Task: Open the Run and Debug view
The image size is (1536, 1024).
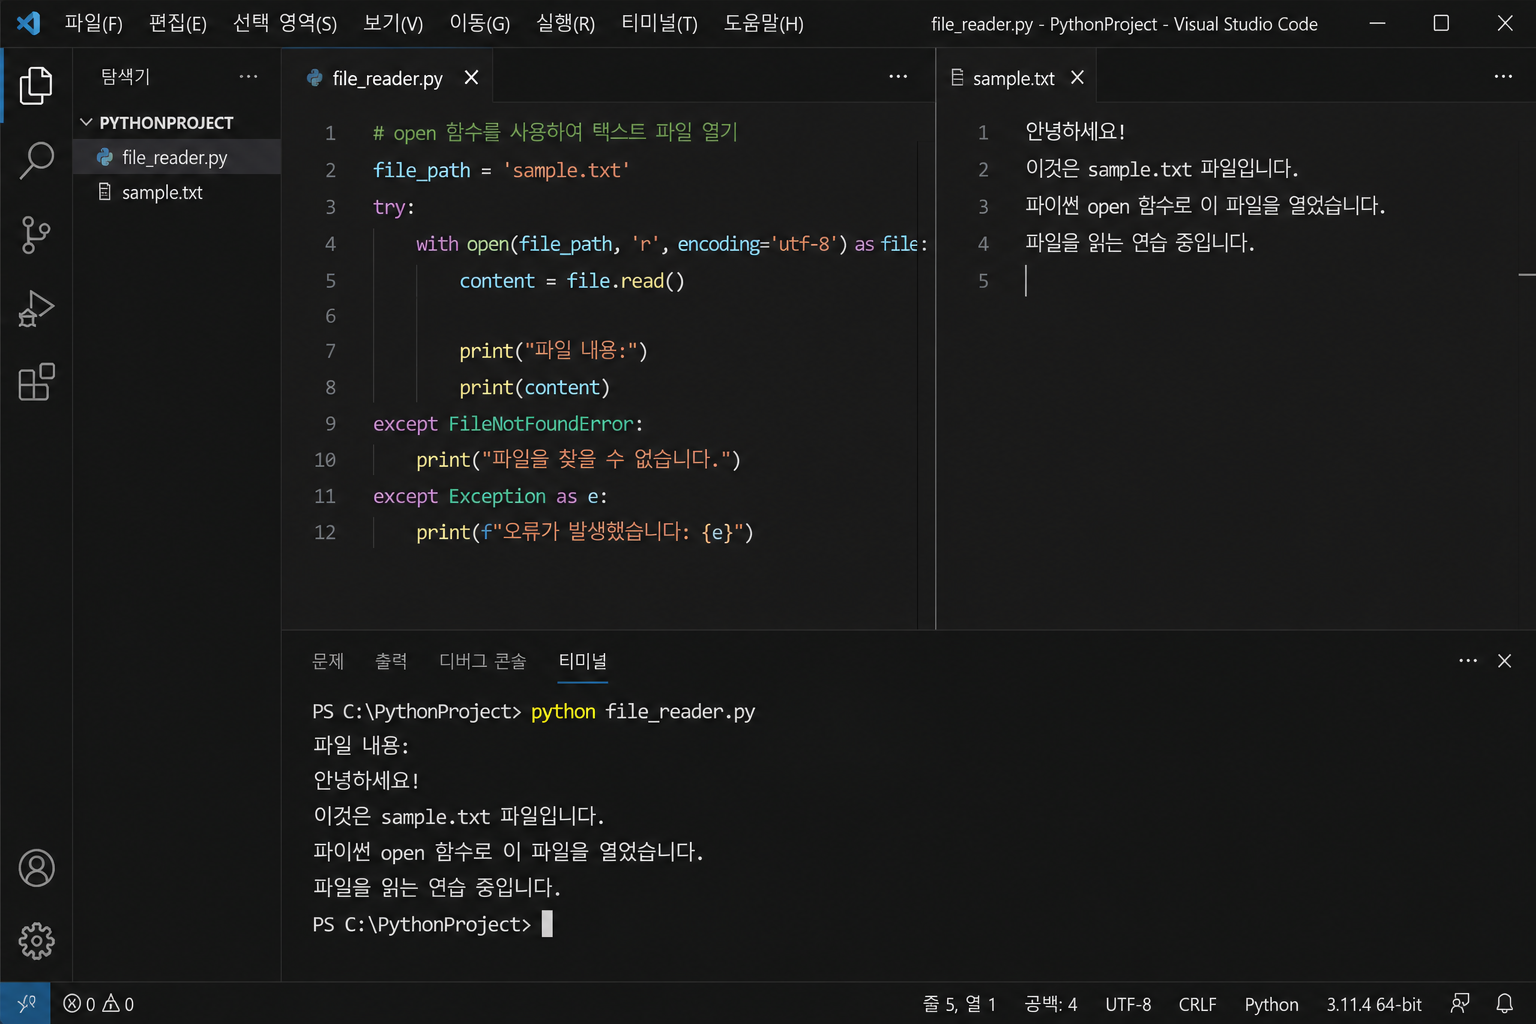Action: pyautogui.click(x=36, y=309)
